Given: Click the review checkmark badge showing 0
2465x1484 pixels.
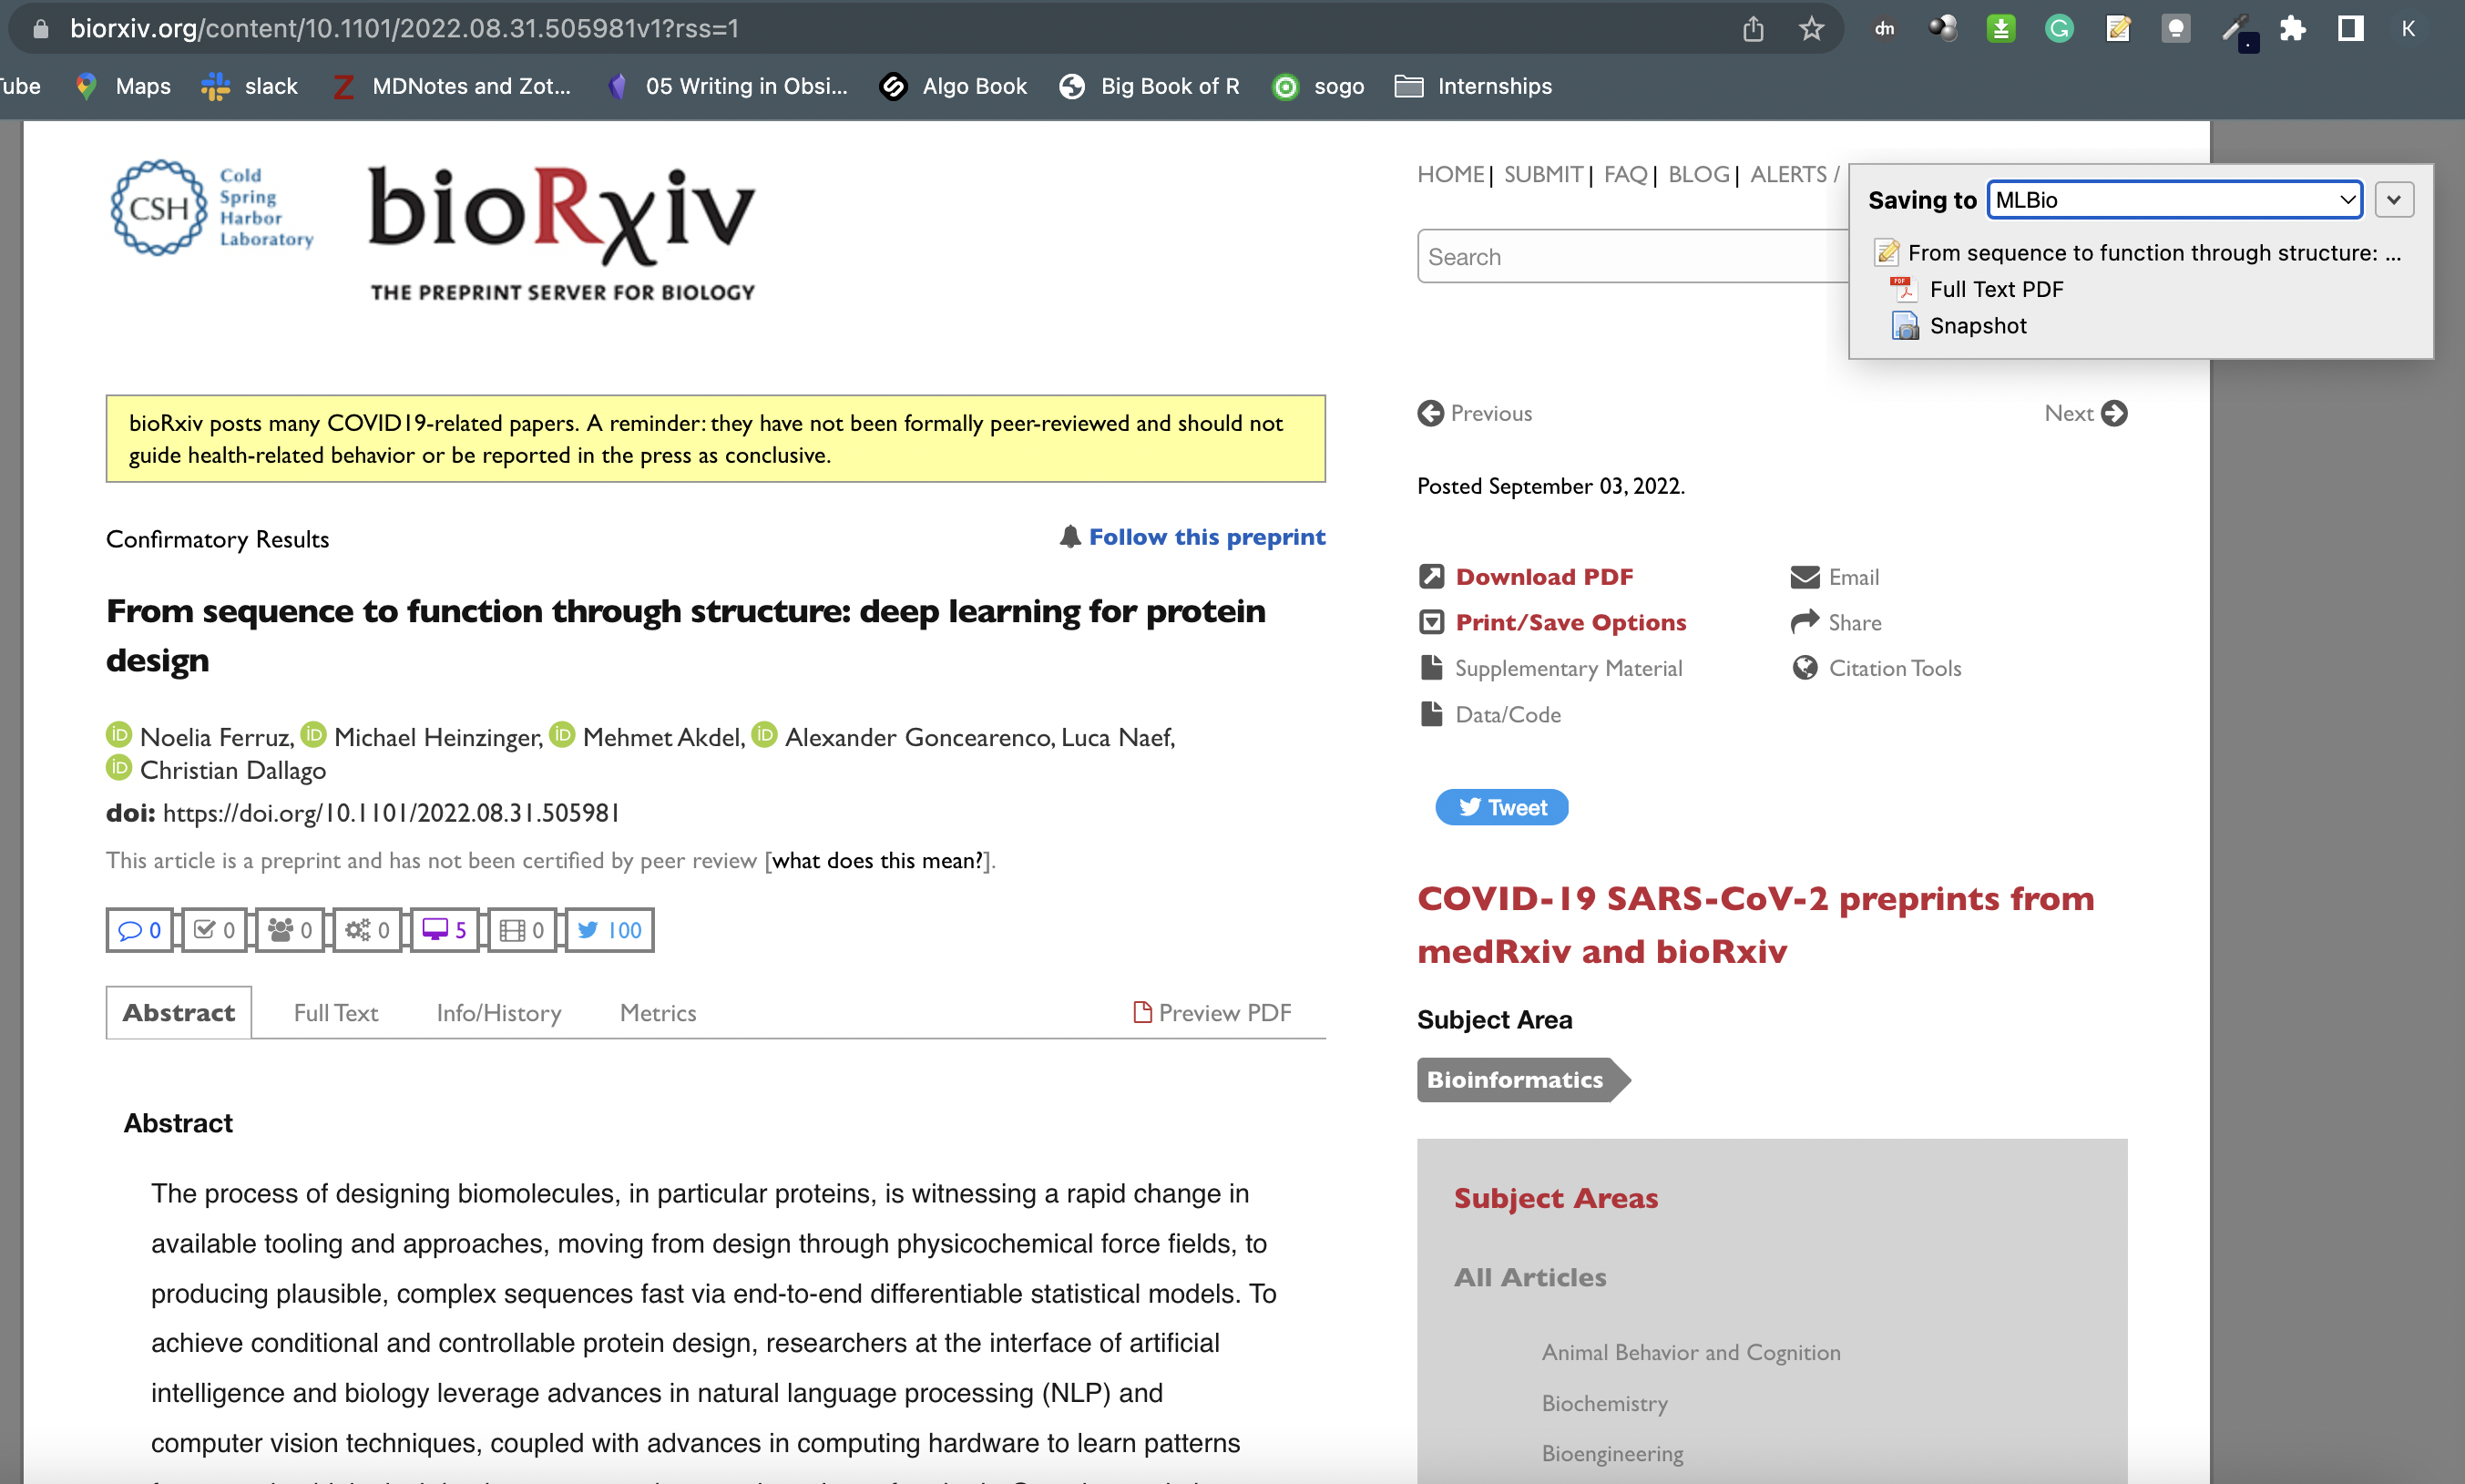Looking at the screenshot, I should pyautogui.click(x=214, y=930).
